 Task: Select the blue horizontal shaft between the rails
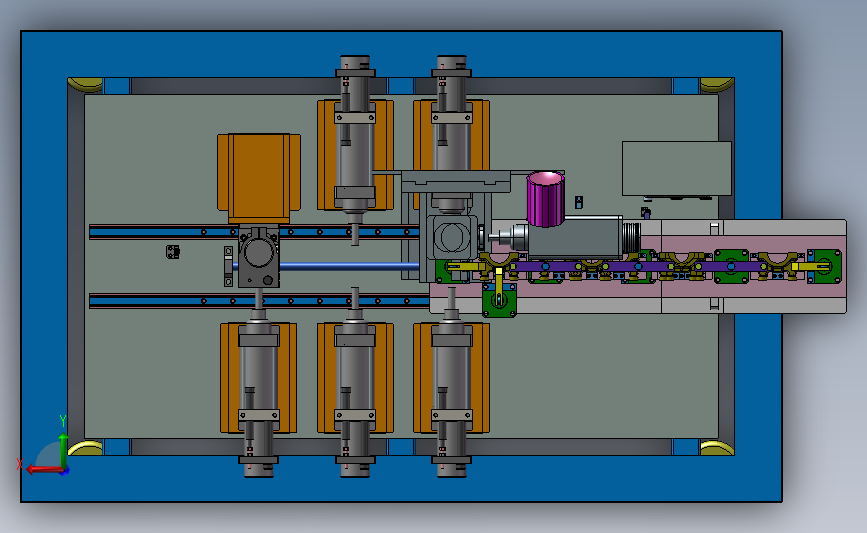(x=348, y=266)
